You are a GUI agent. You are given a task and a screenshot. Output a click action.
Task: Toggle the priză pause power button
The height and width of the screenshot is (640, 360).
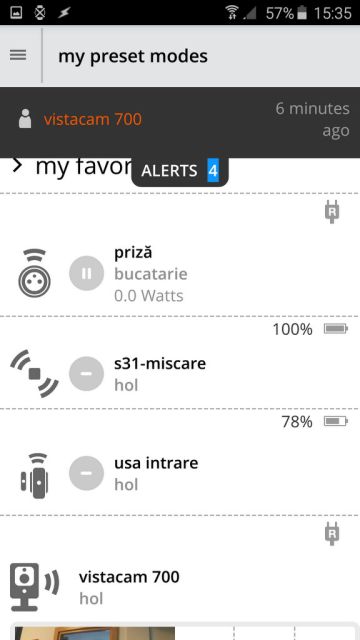[87, 273]
